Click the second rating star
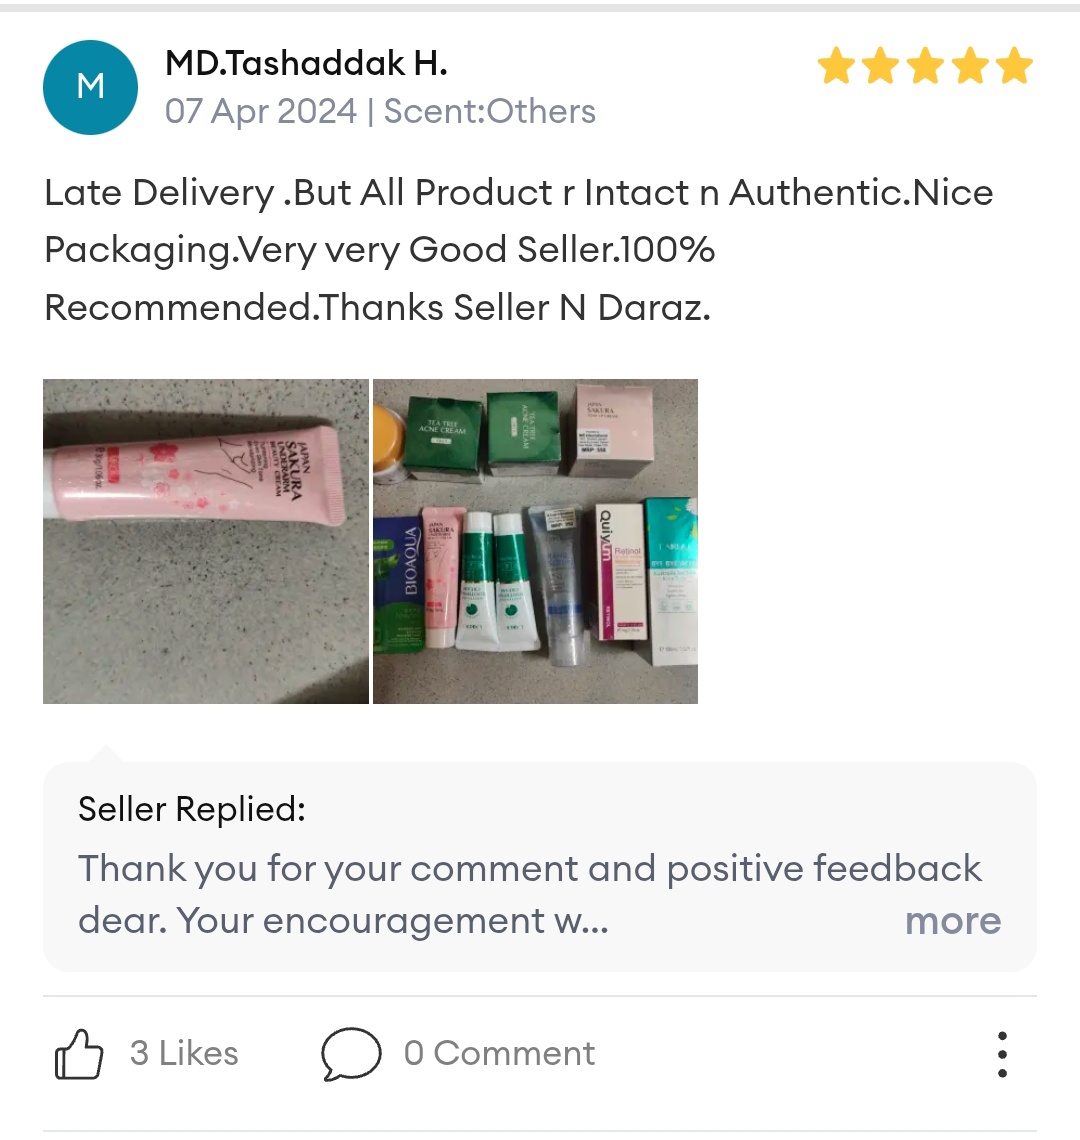Screen dimensions: 1080x1140 881,66
